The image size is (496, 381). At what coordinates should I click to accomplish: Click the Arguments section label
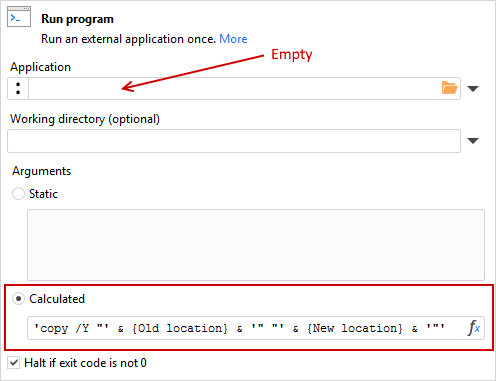(42, 171)
